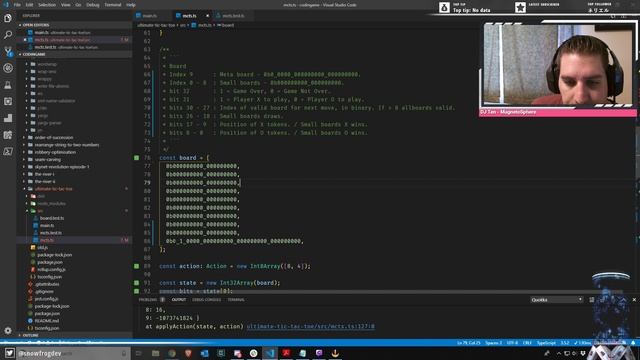Expand the order-of-succession folder
This screenshot has height=360, width=640.
click(x=54, y=138)
